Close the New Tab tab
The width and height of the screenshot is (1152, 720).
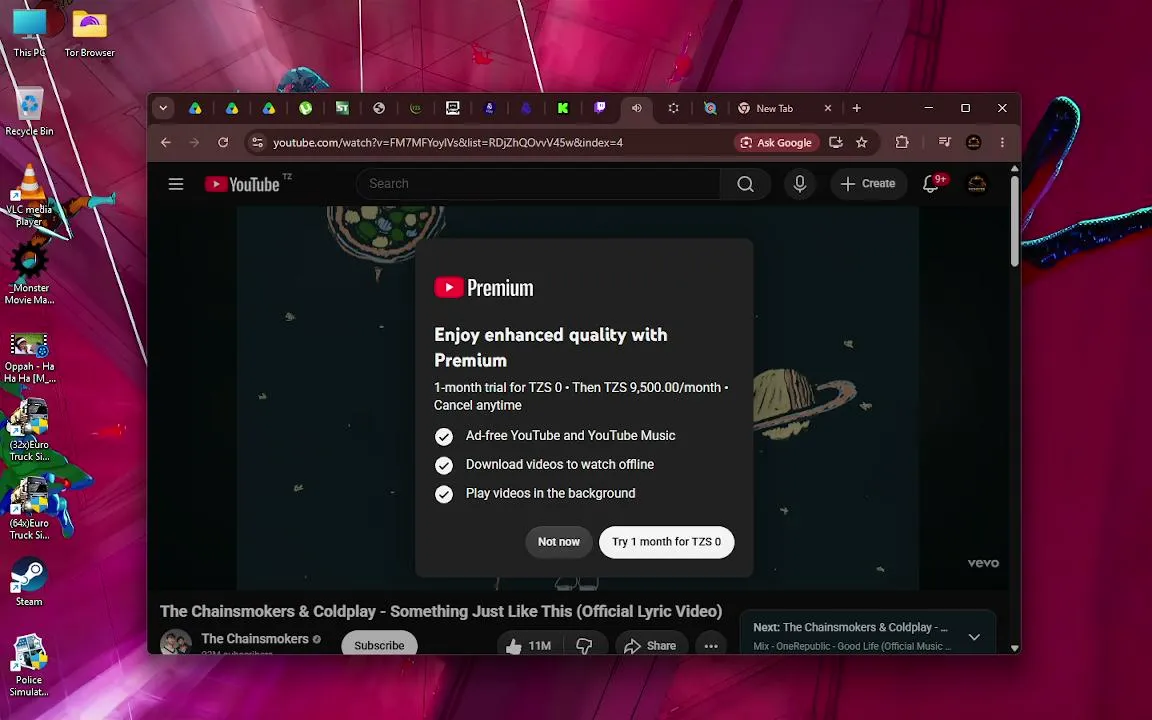click(x=828, y=108)
